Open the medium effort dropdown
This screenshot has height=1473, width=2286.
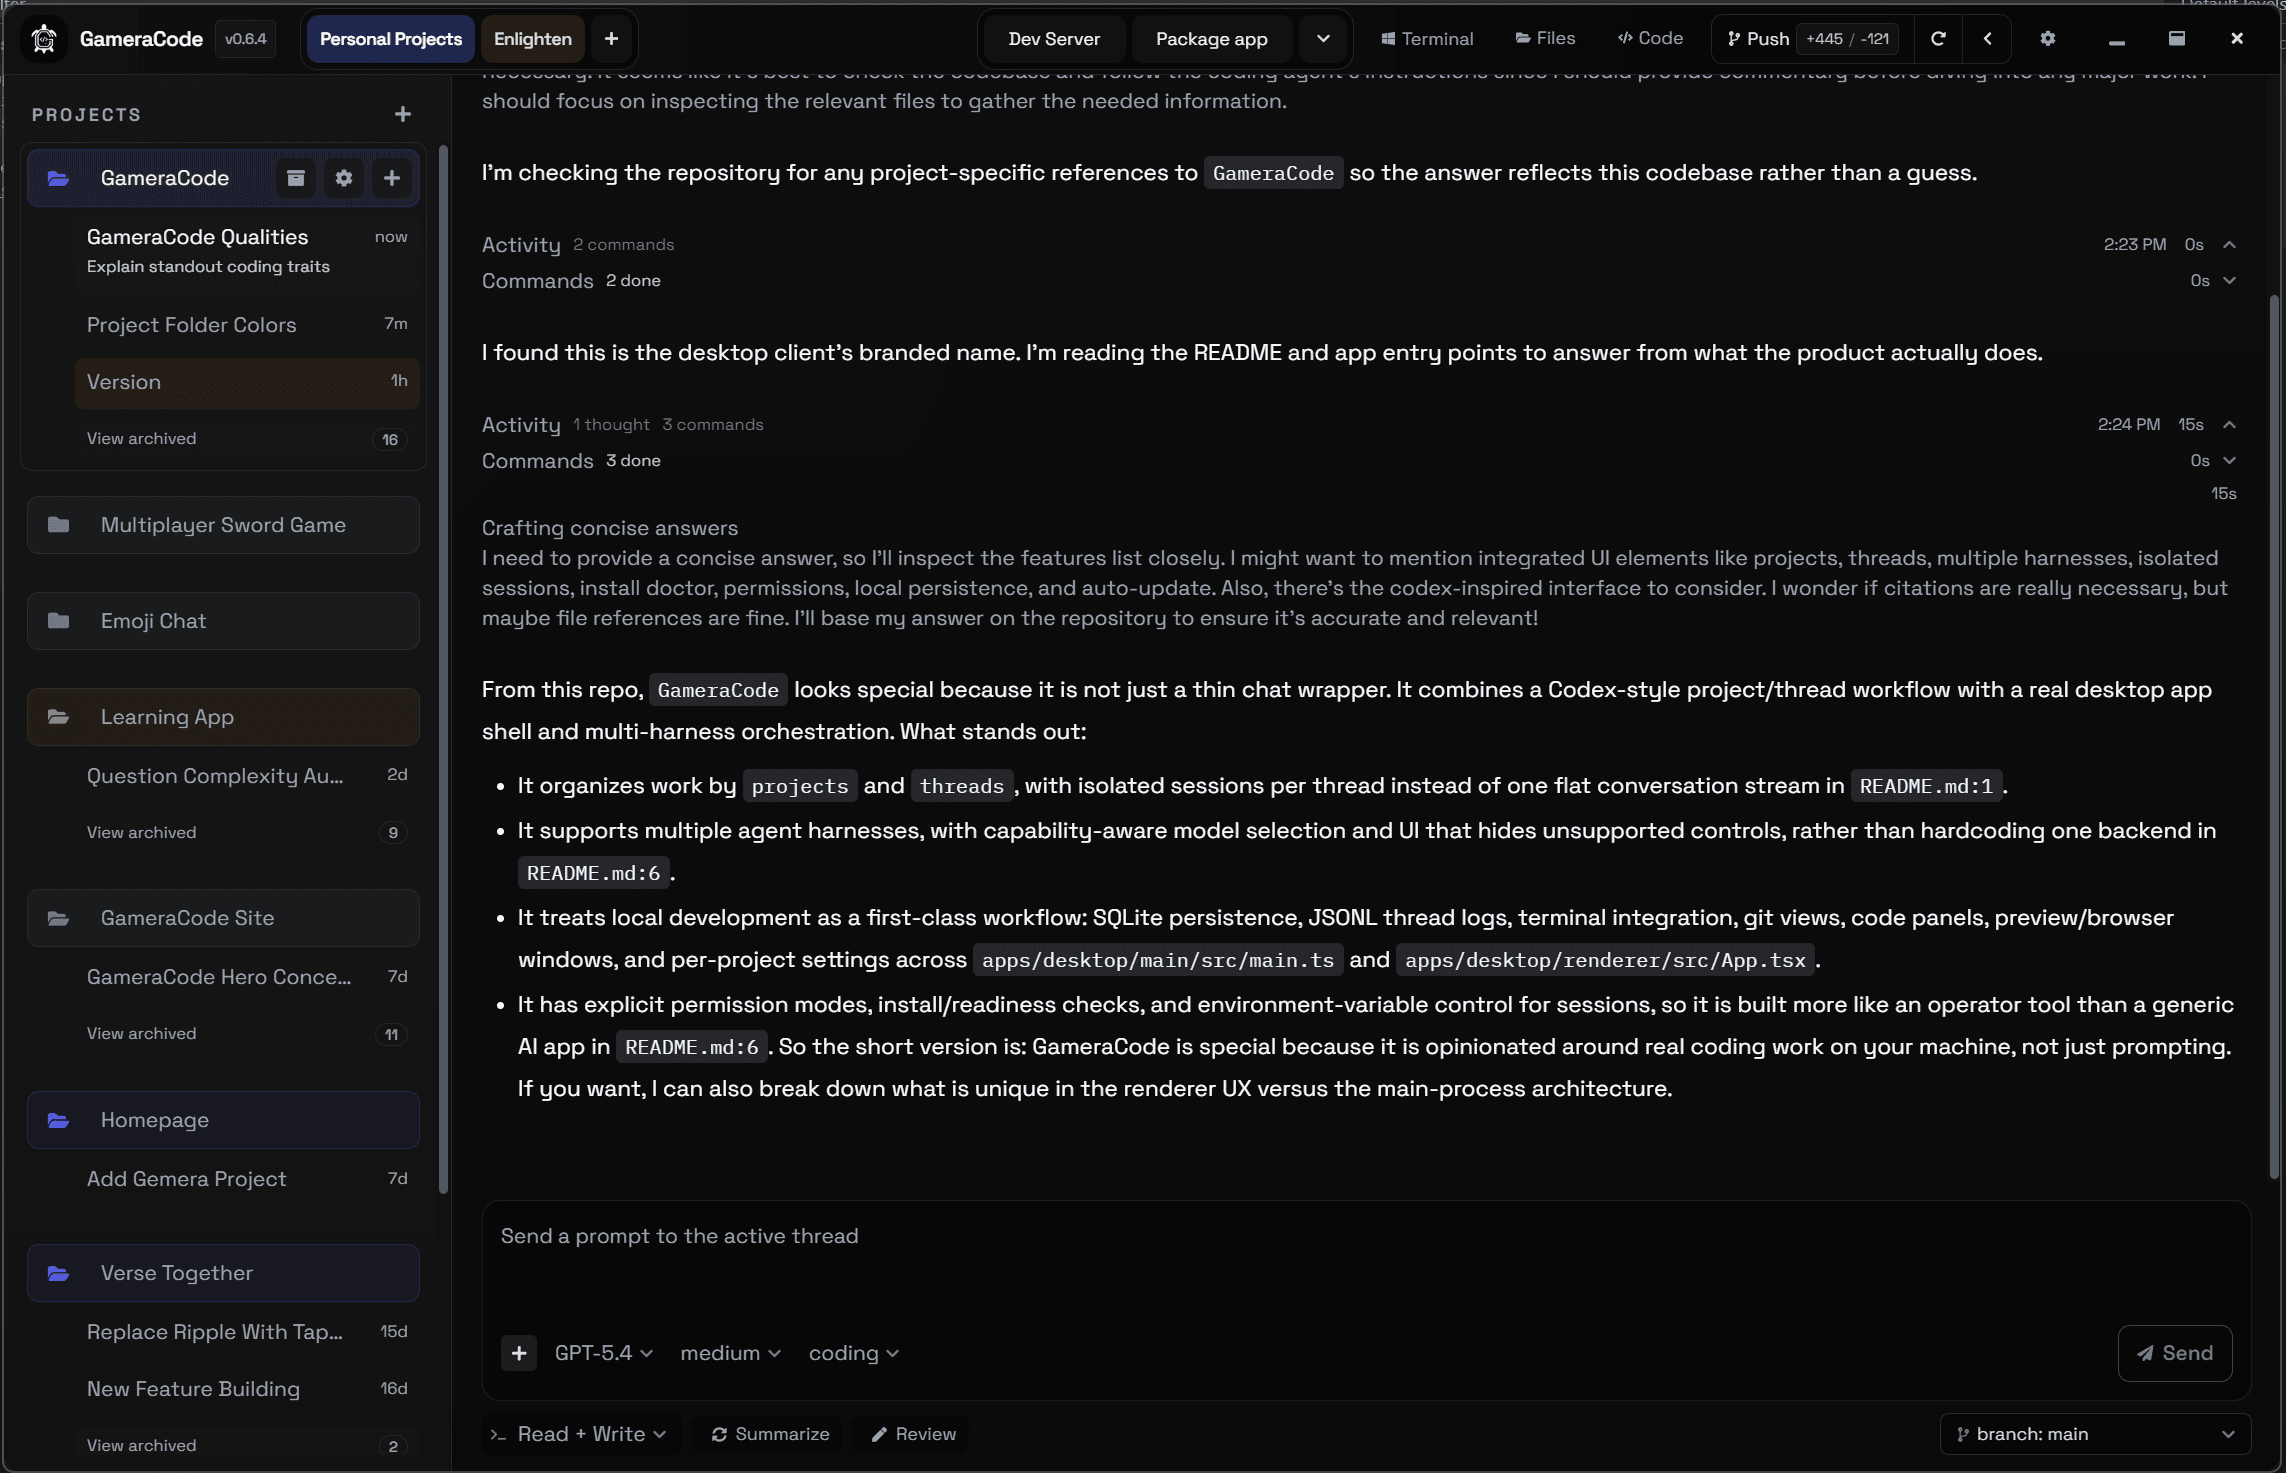[730, 1353]
